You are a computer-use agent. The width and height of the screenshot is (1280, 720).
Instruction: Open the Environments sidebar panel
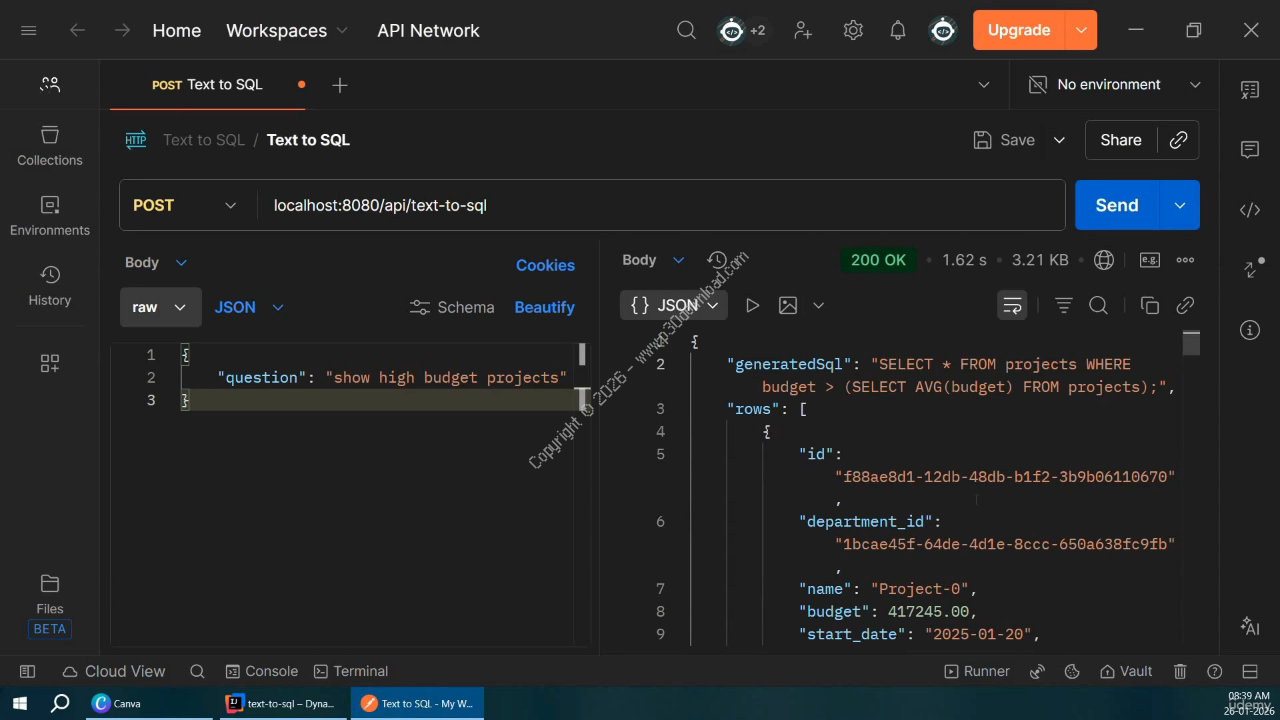coord(50,216)
